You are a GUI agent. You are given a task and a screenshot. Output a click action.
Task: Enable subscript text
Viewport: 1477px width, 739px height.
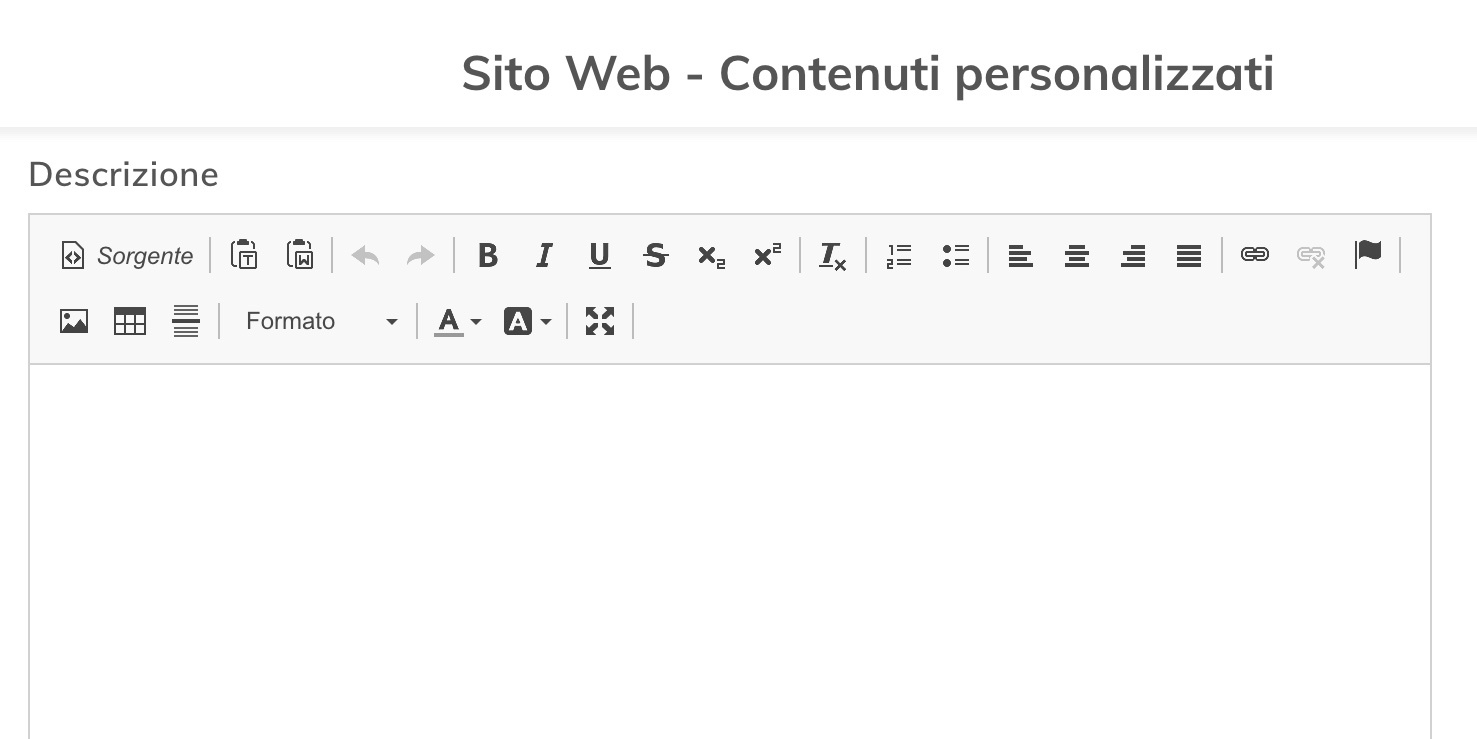pyautogui.click(x=710, y=256)
